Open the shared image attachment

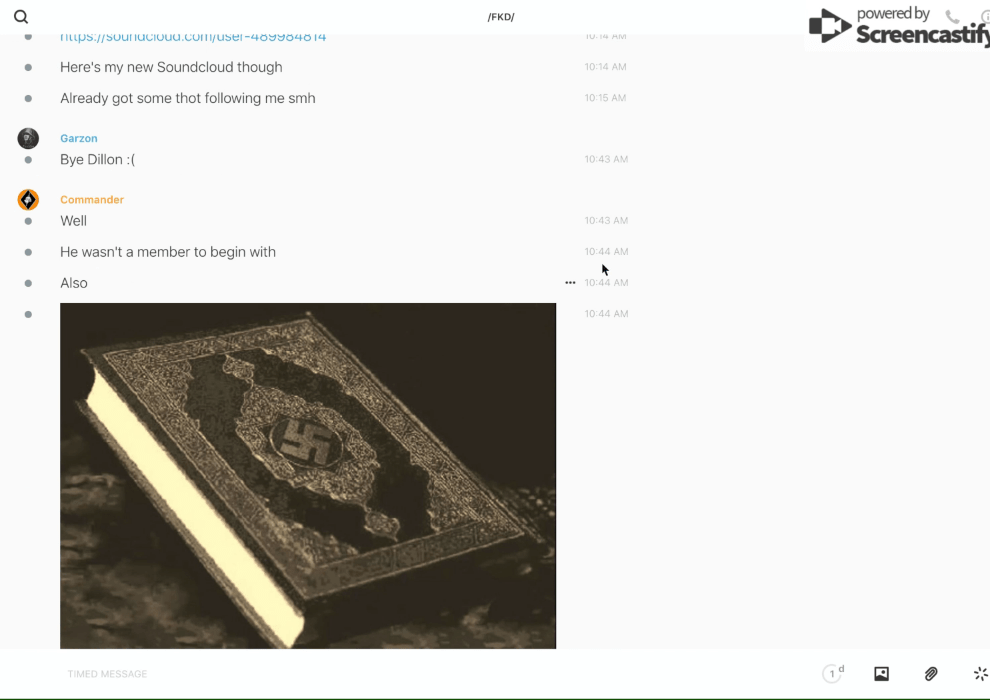tap(308, 476)
